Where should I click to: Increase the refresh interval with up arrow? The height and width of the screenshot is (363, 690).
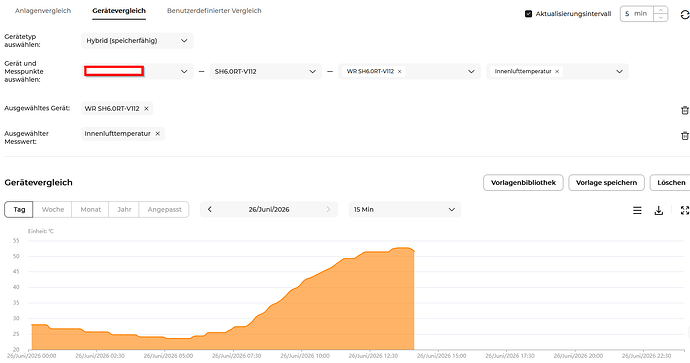tap(661, 10)
